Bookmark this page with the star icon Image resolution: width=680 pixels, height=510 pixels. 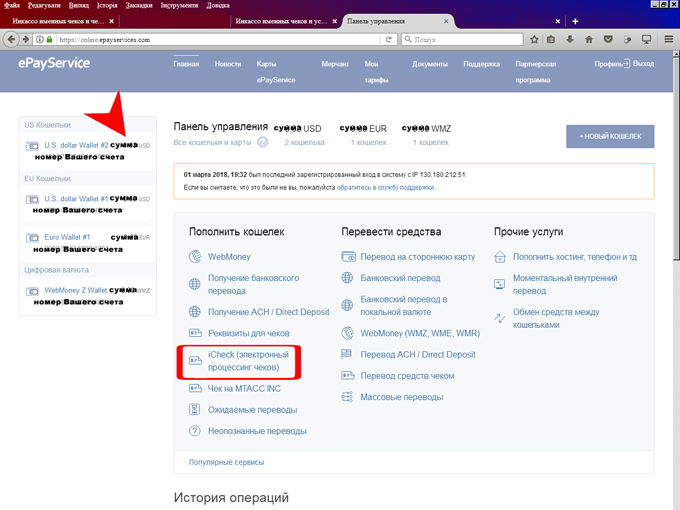534,39
